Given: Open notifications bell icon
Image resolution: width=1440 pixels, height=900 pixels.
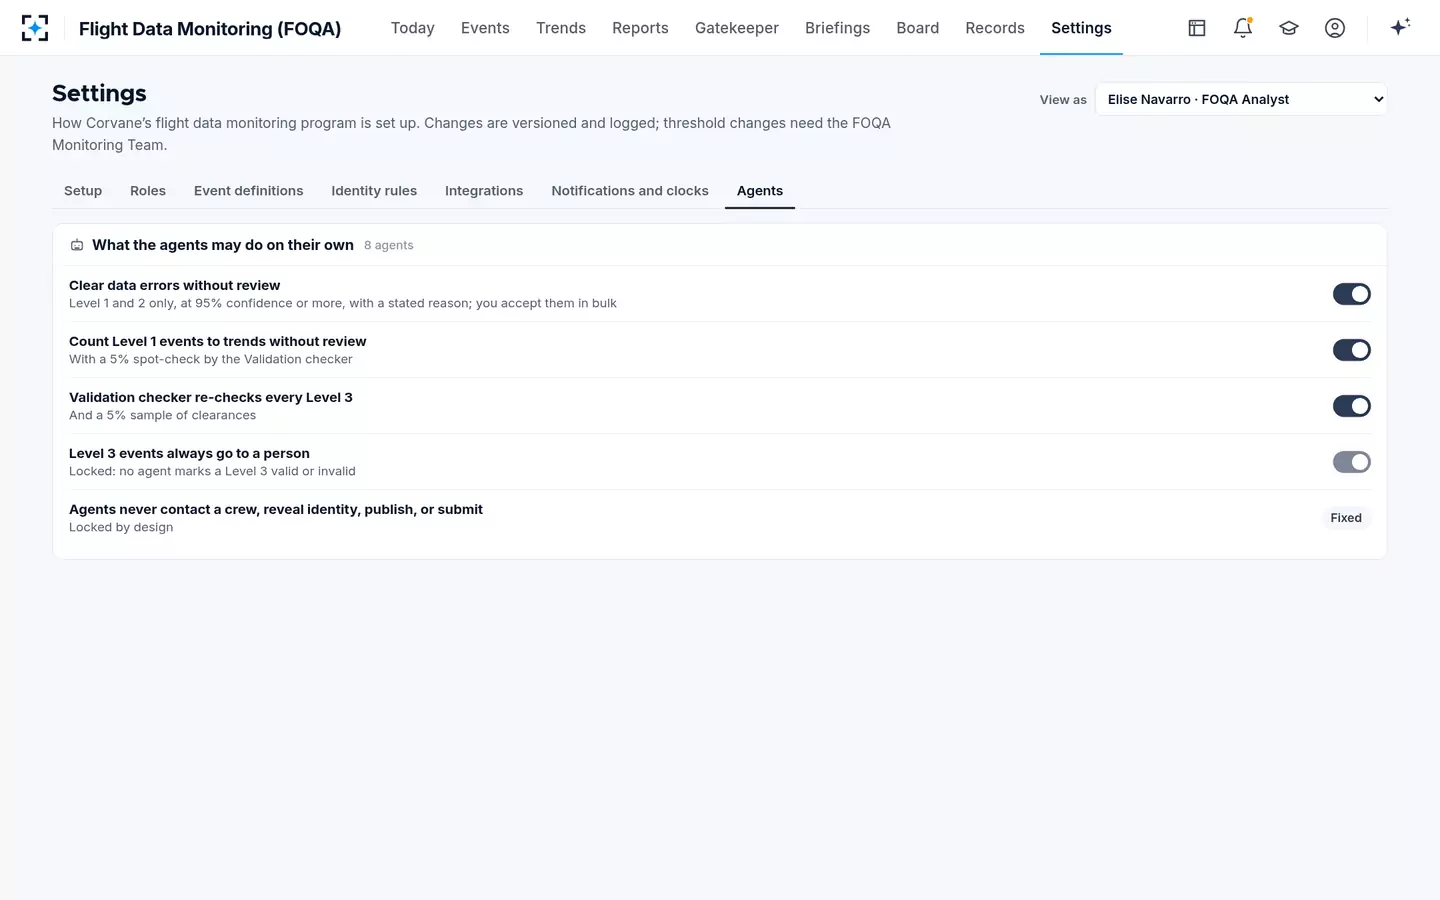Looking at the screenshot, I should [1243, 28].
